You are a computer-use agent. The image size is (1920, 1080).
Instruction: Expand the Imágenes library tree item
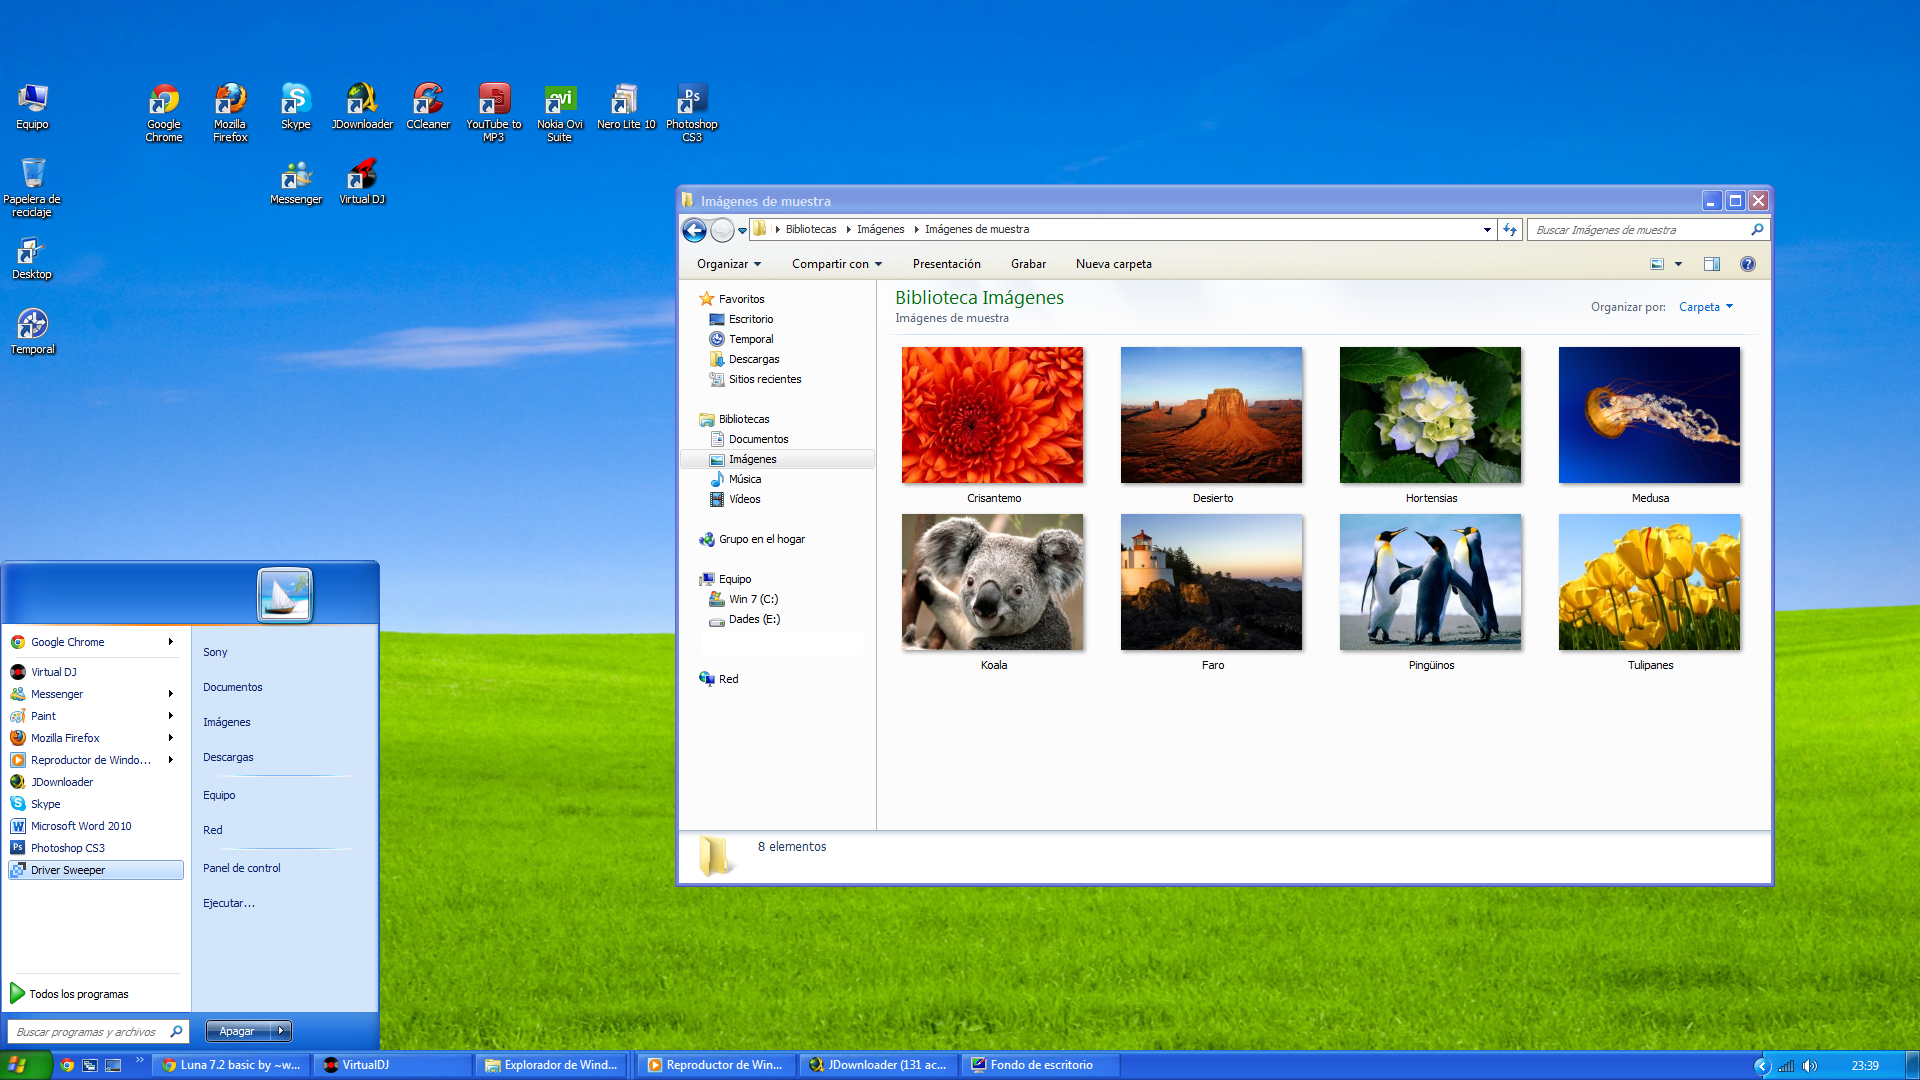pyautogui.click(x=700, y=458)
